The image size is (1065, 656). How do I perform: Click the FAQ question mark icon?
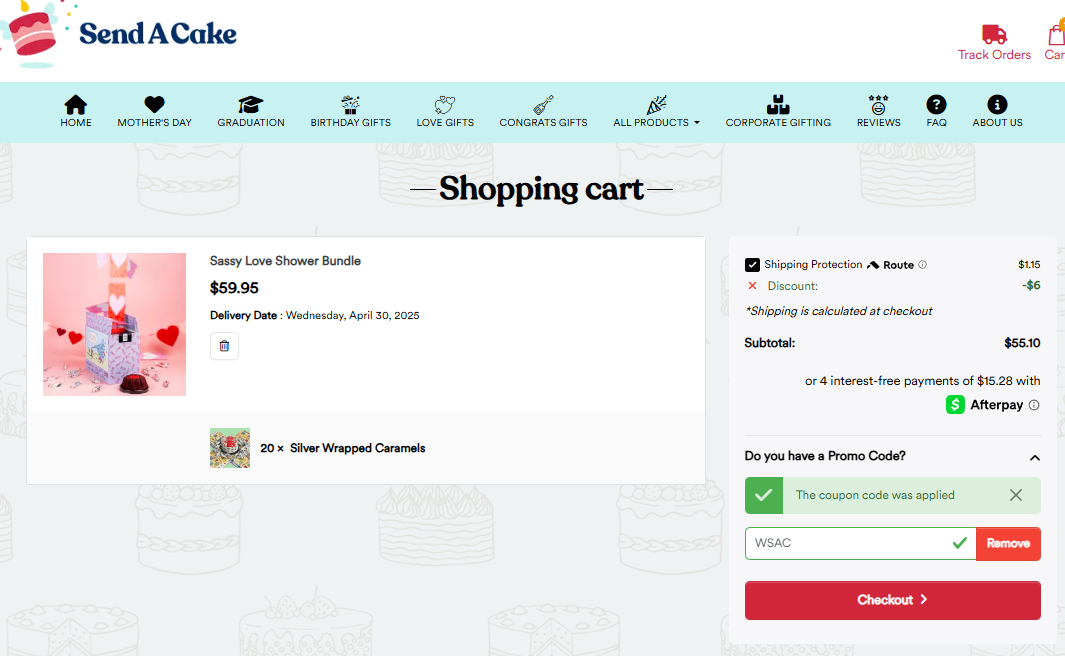936,104
